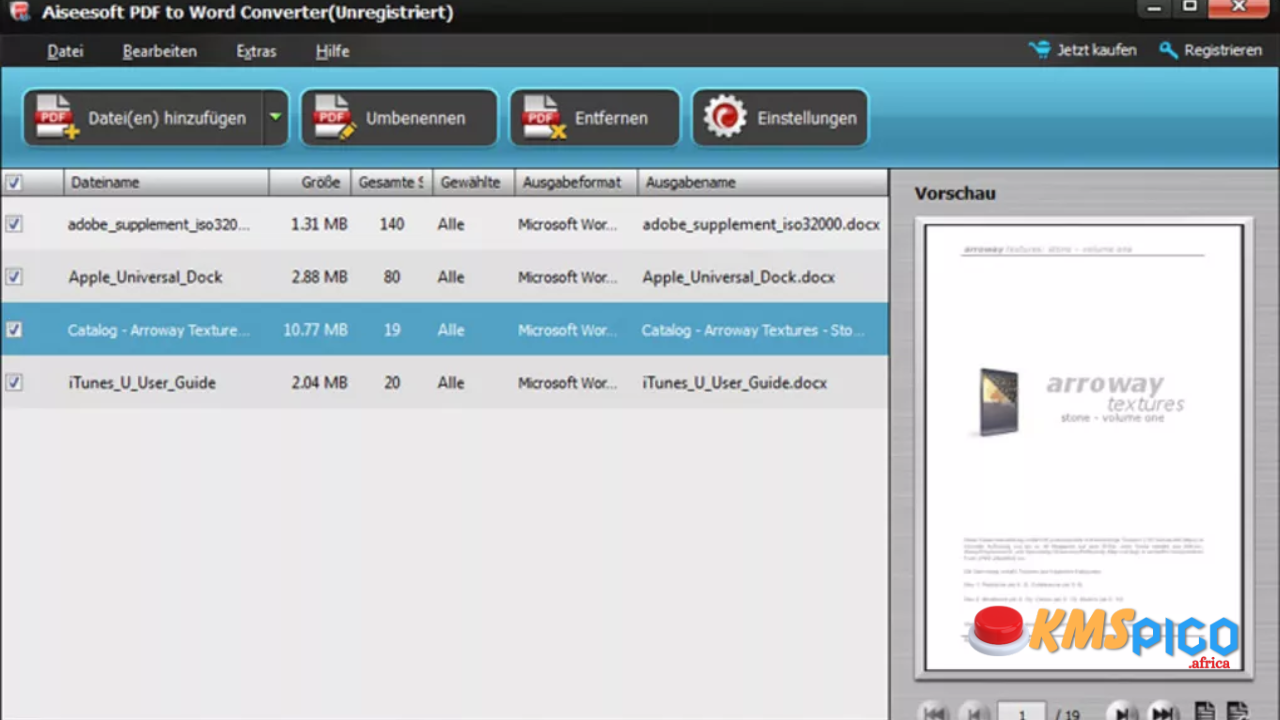The image size is (1280, 720).
Task: Click the output name adobe_supplement_iso32000.docx
Action: 761,224
